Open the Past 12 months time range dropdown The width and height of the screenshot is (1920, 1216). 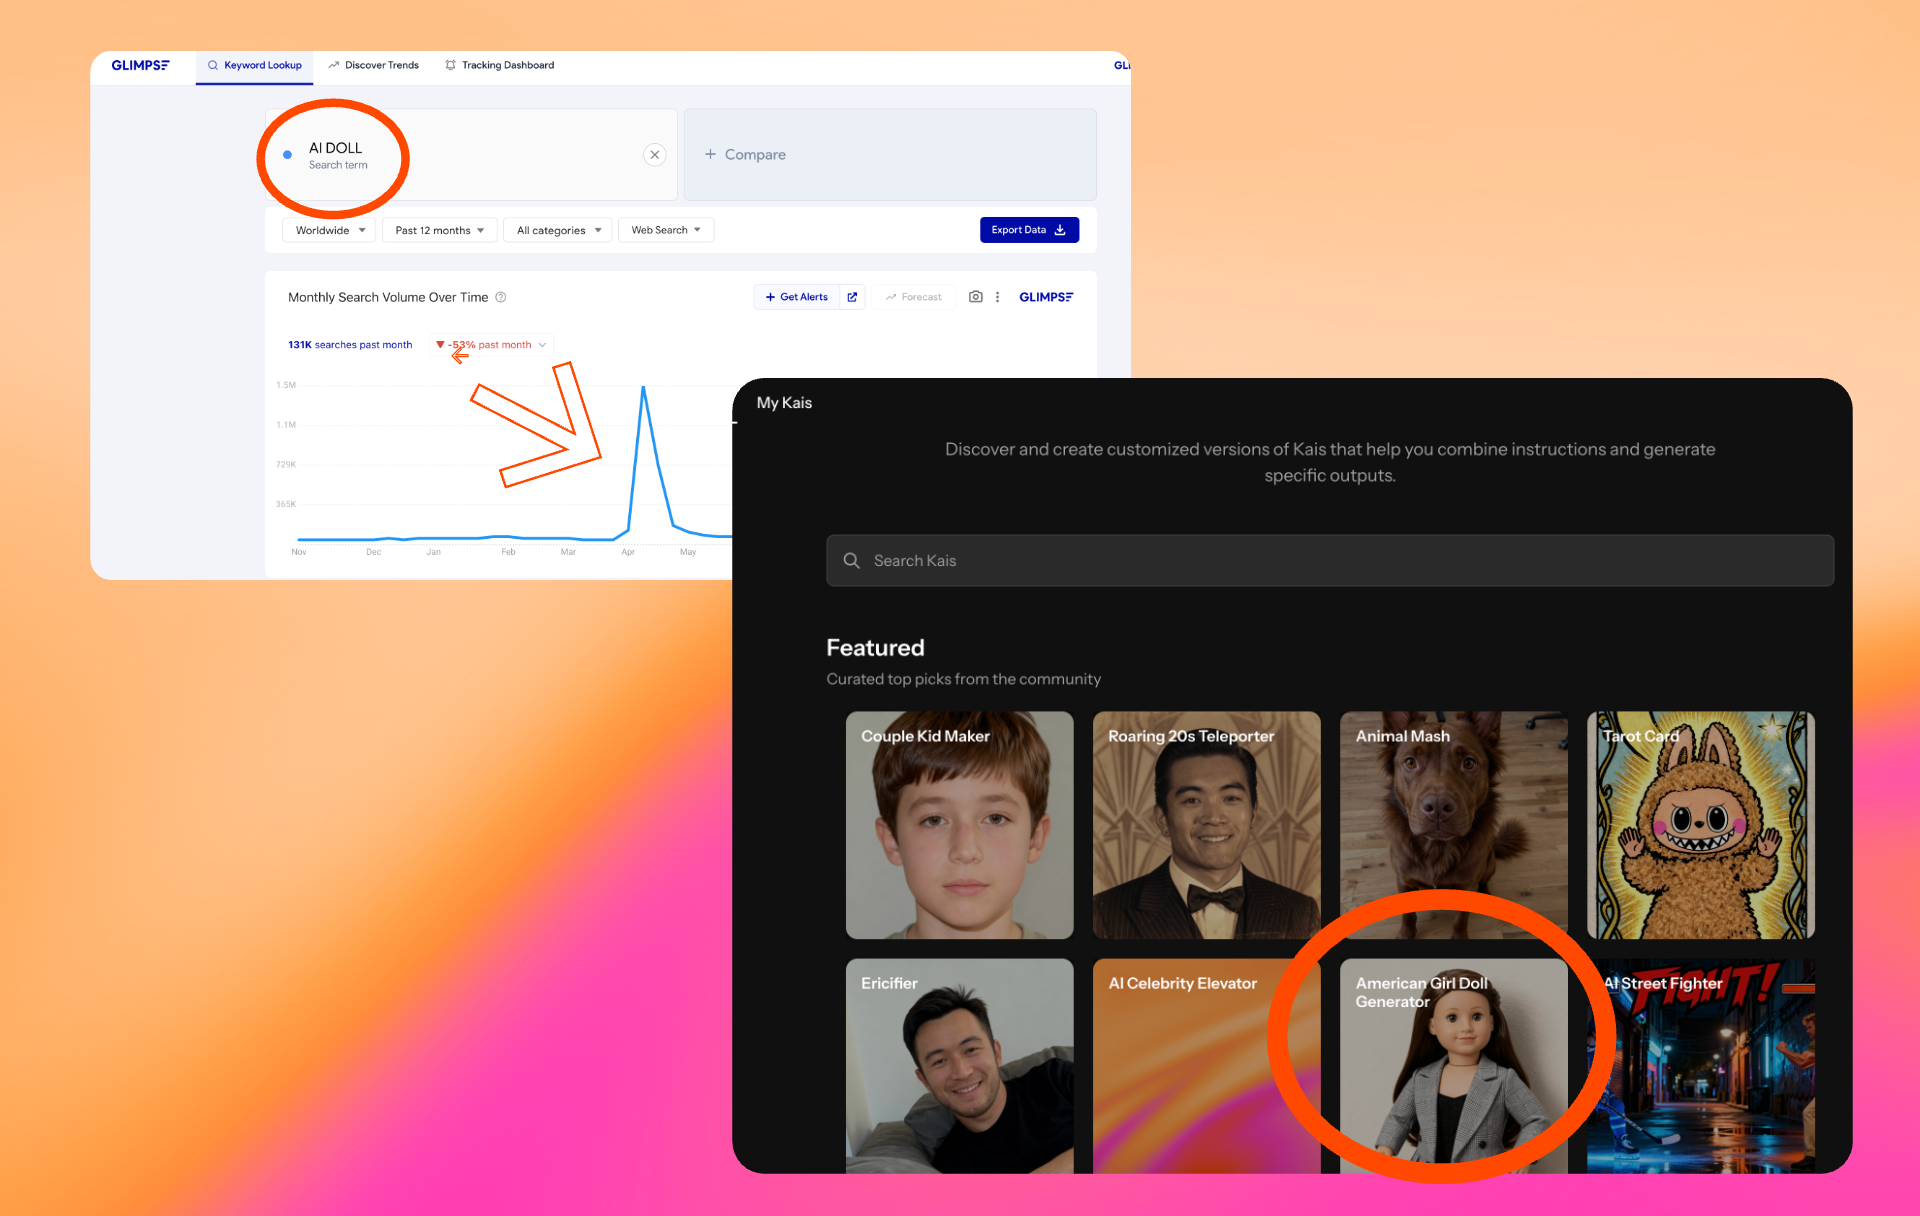pyautogui.click(x=438, y=229)
